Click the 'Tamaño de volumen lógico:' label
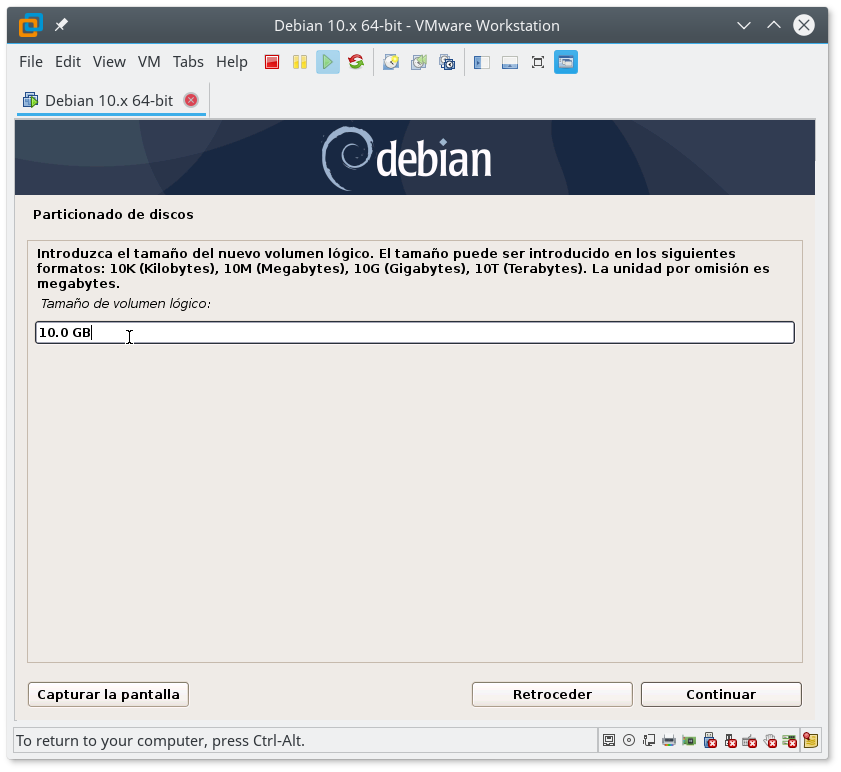This screenshot has height=772, width=841. (x=126, y=304)
